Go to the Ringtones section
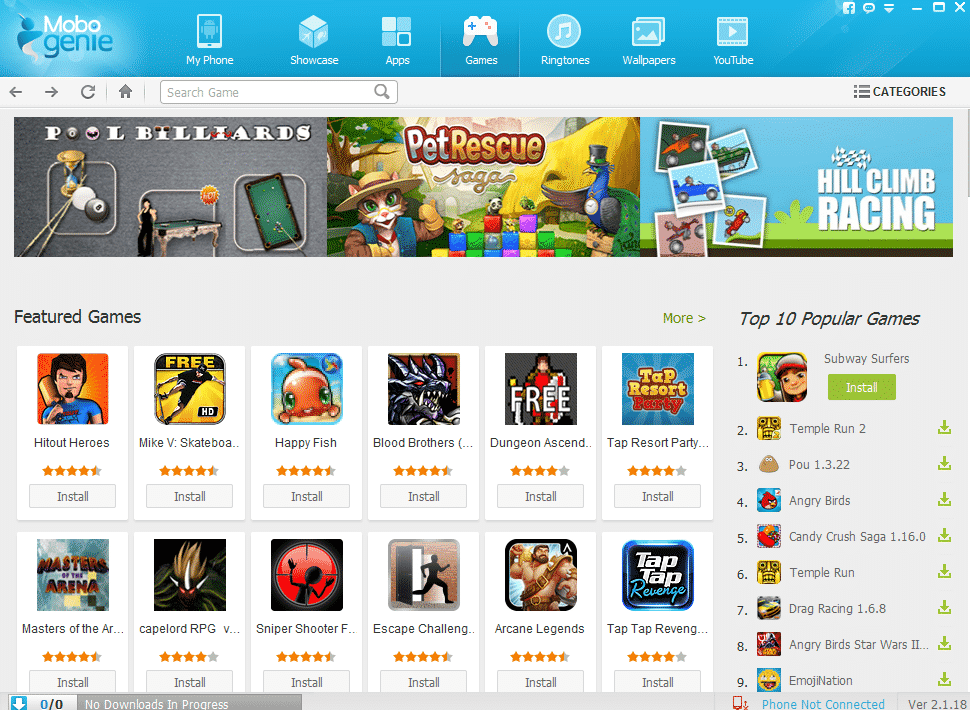Viewport: 970px width, 710px height. pos(565,39)
